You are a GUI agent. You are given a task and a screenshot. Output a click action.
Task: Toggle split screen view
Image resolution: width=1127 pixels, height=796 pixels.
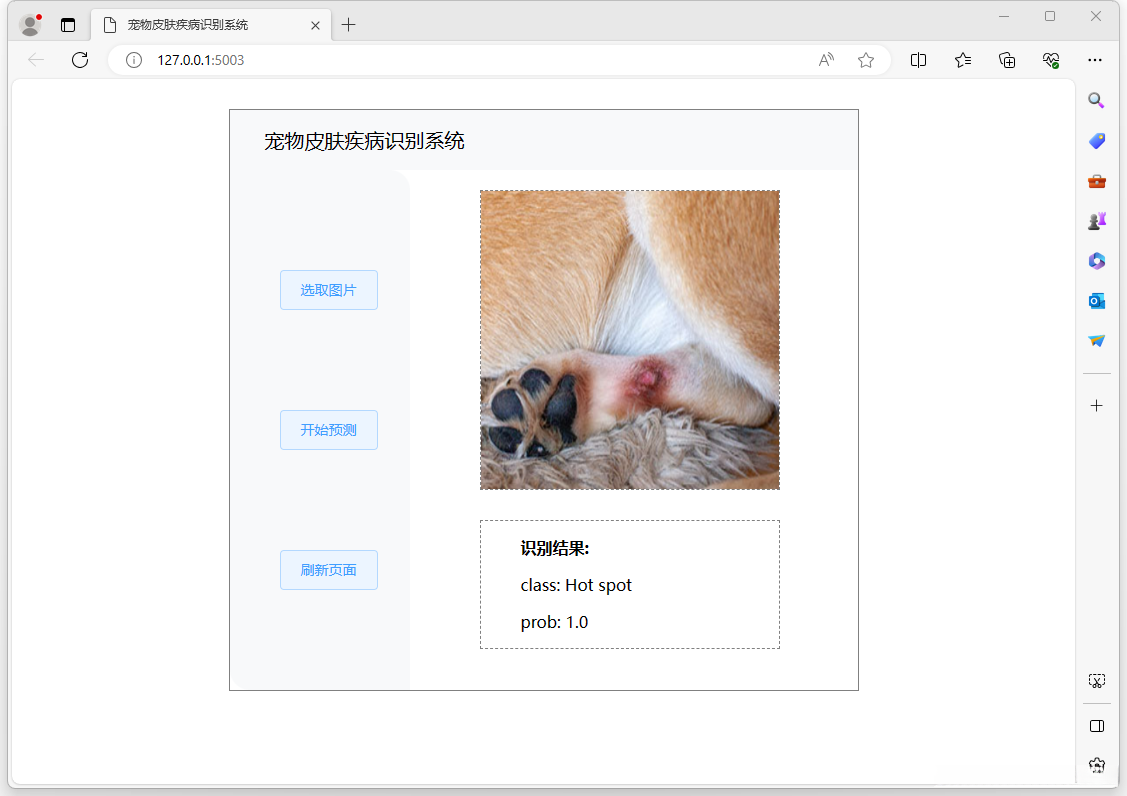[918, 60]
